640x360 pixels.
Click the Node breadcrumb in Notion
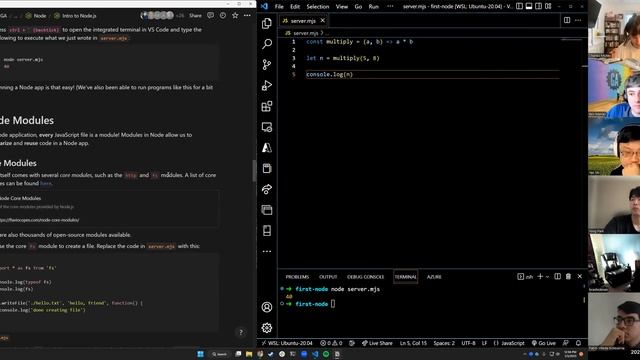pyautogui.click(x=36, y=16)
